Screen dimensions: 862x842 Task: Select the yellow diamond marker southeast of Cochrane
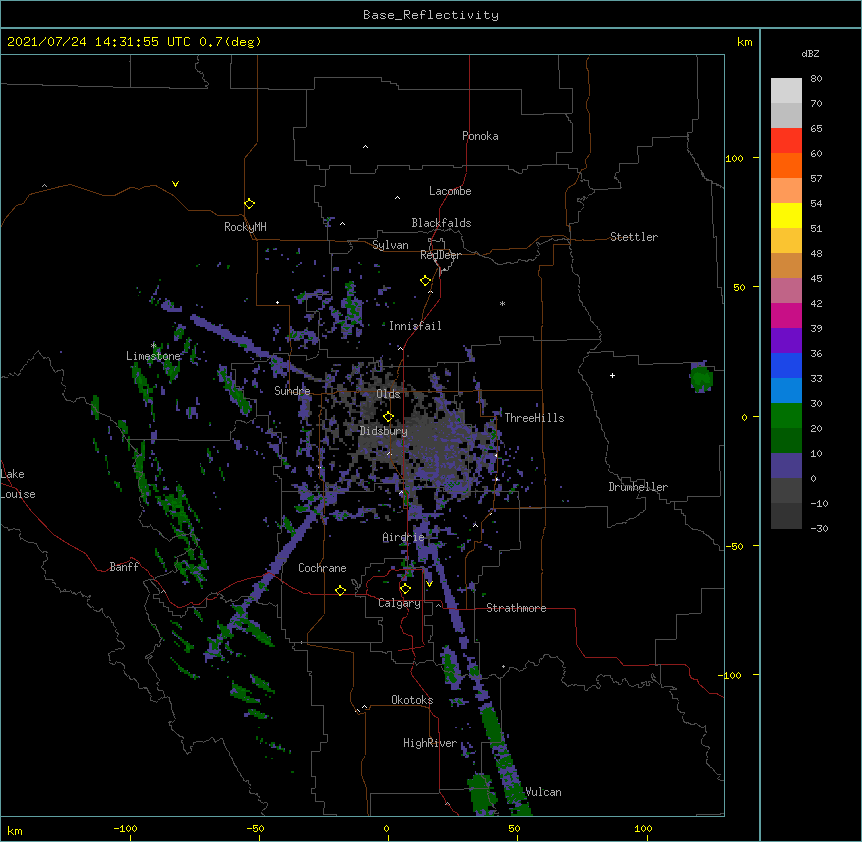pyautogui.click(x=340, y=590)
